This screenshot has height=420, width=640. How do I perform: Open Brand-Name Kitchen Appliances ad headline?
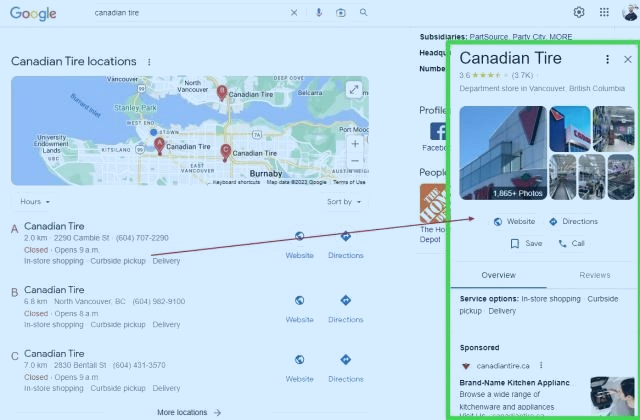(x=514, y=383)
